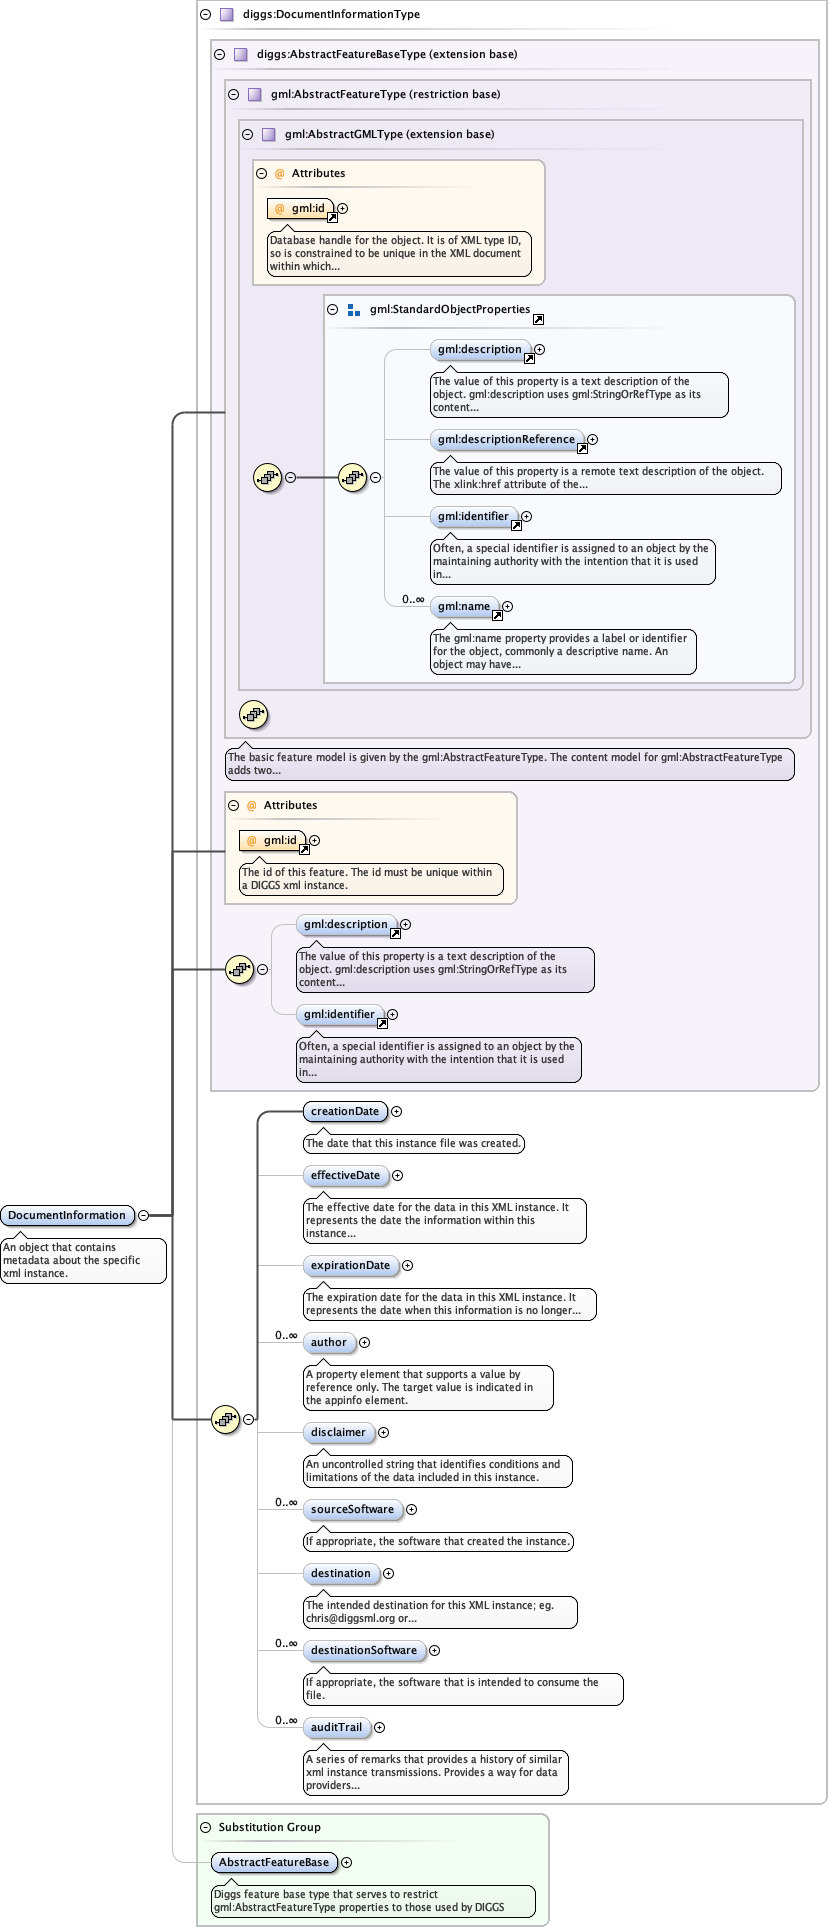Expand the auditTrail element
The width and height of the screenshot is (829, 1928).
[x=380, y=1727]
